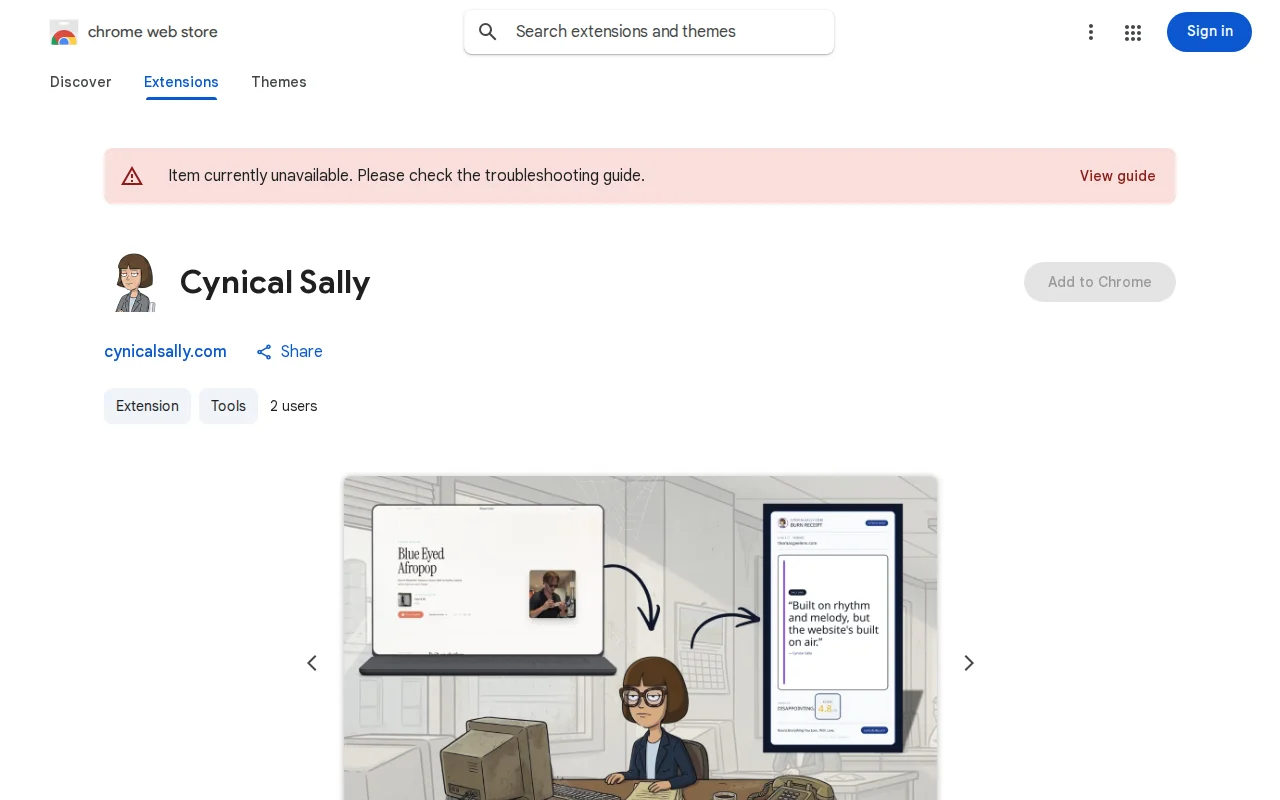This screenshot has width=1280, height=800.
Task: Click the disabled Add to Chrome button
Action: pyautogui.click(x=1100, y=282)
